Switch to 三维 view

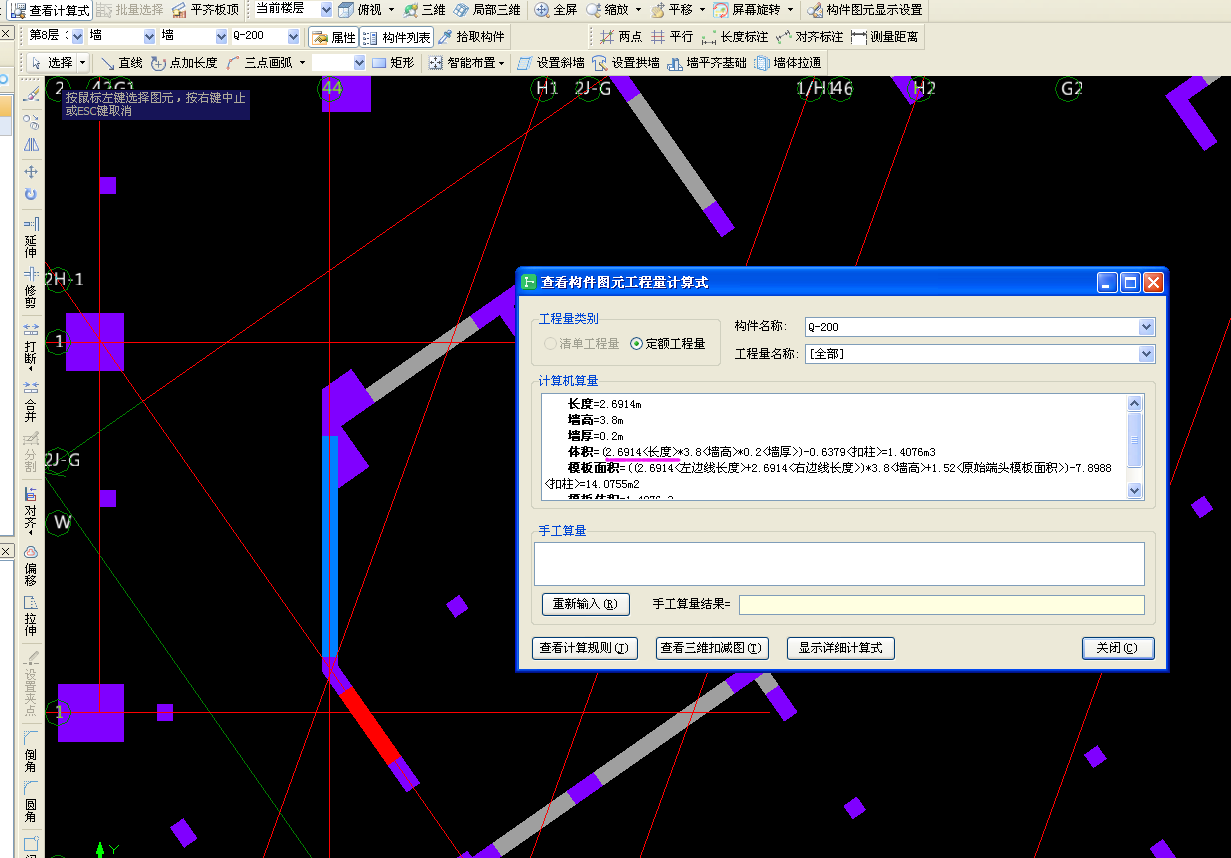(424, 10)
